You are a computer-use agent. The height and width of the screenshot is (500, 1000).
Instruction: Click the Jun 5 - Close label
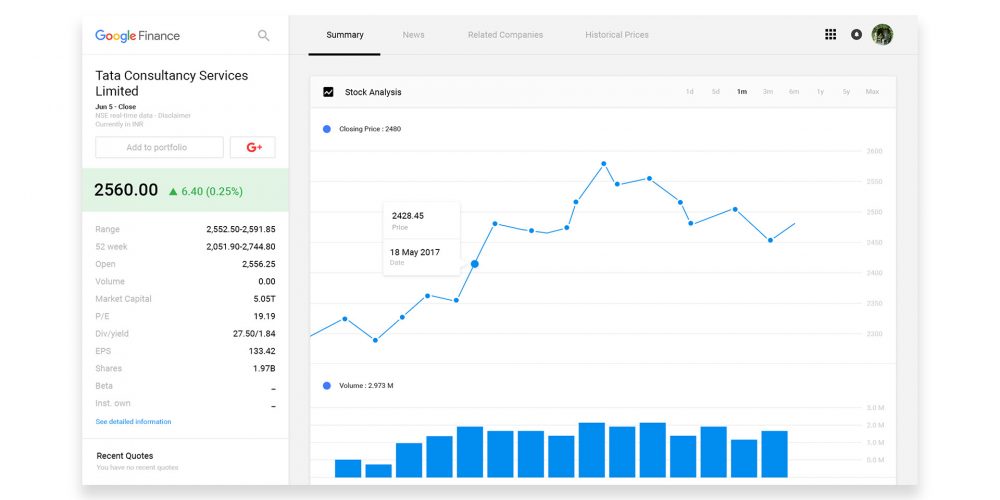(115, 107)
